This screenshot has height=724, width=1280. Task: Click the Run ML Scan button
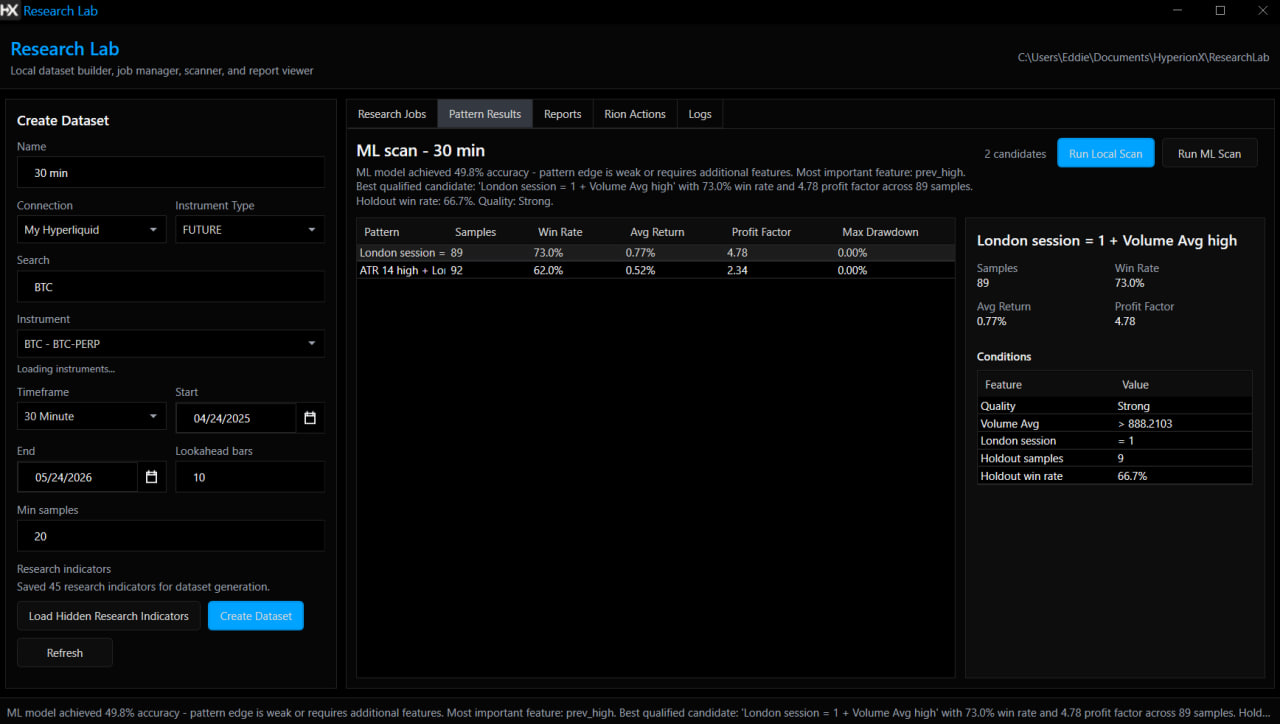pyautogui.click(x=1209, y=154)
